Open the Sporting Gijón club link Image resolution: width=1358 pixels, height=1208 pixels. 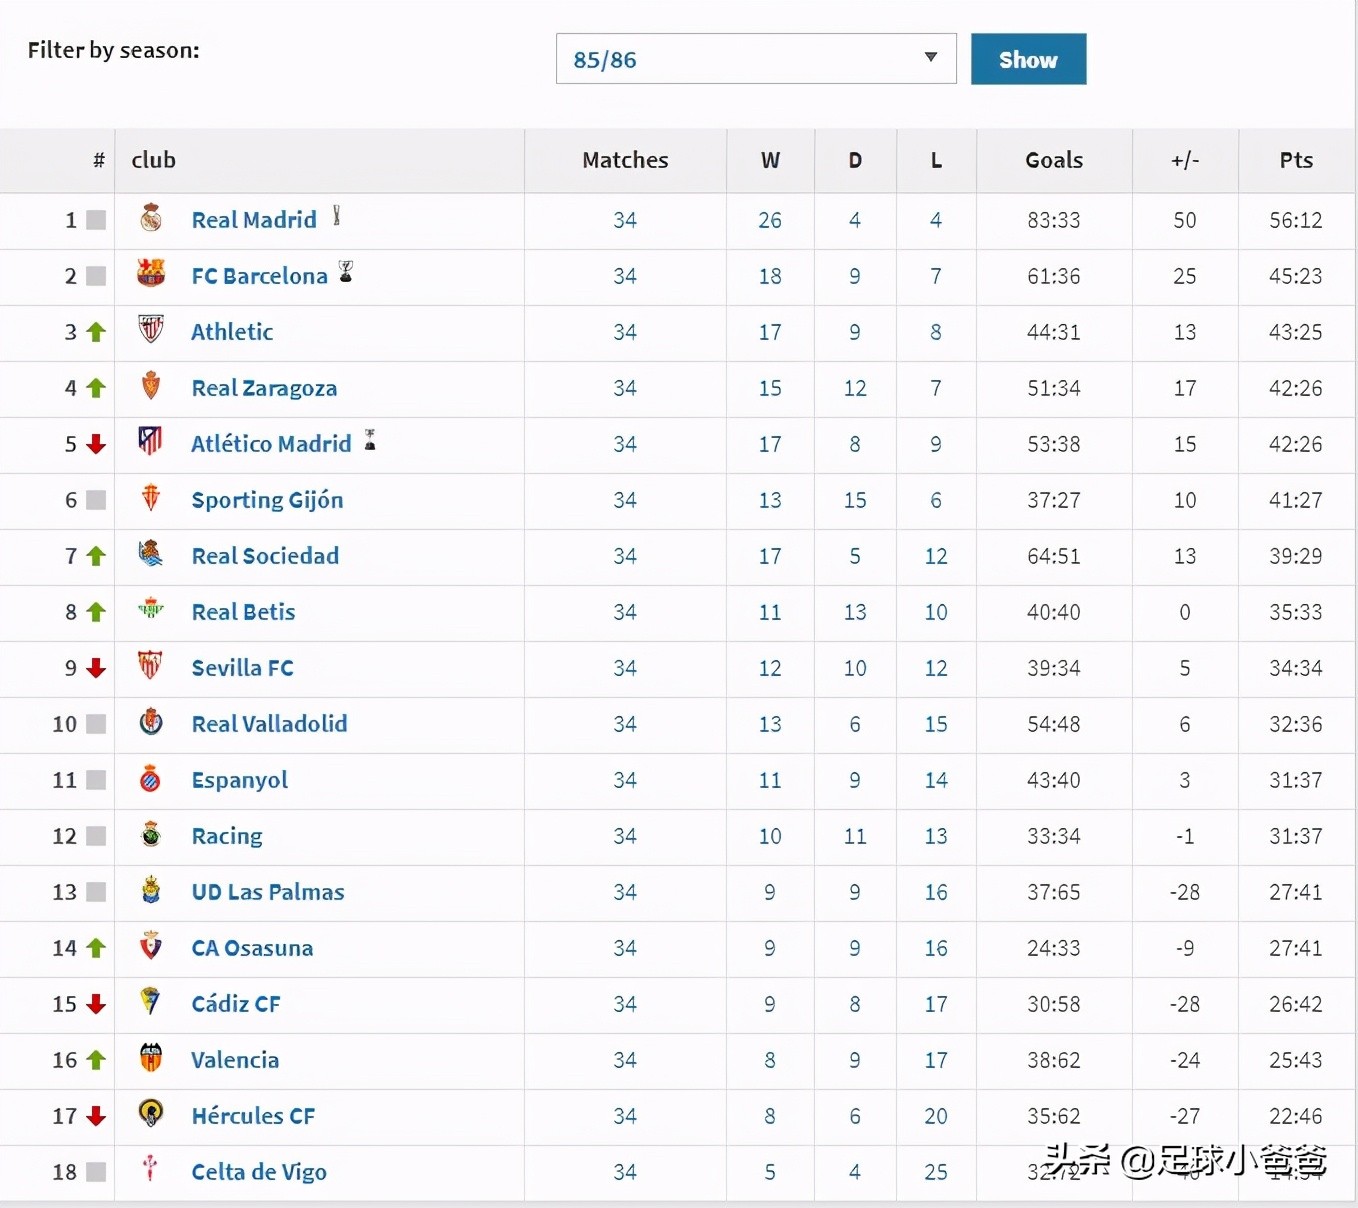pyautogui.click(x=267, y=500)
